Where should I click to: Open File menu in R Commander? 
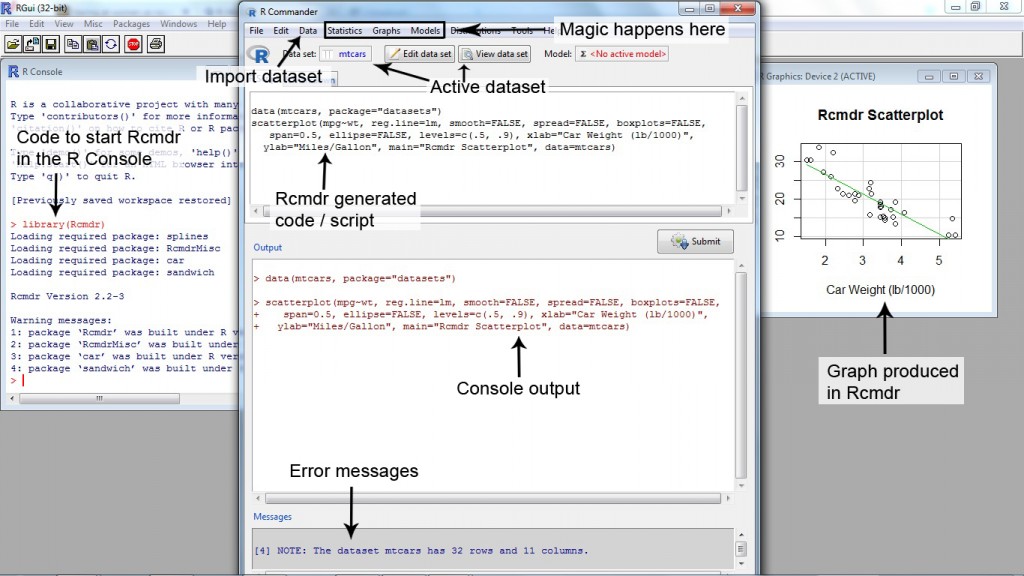click(x=257, y=31)
